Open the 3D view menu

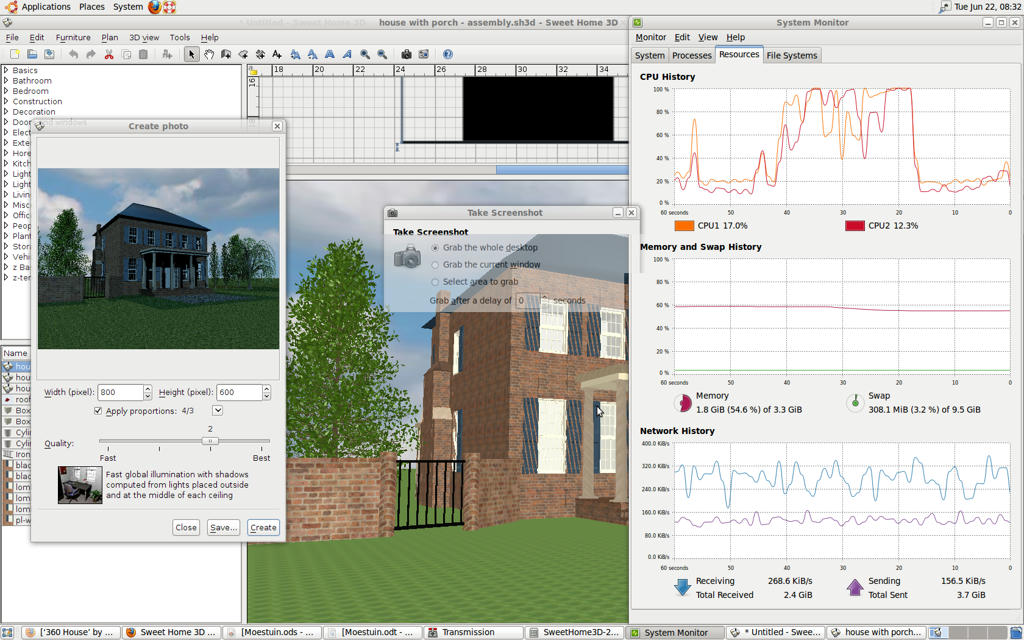click(144, 37)
